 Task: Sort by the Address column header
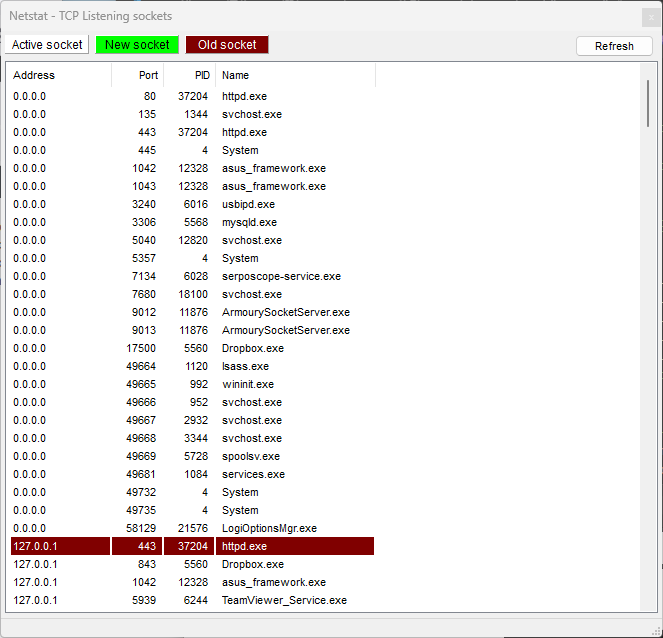coord(59,75)
